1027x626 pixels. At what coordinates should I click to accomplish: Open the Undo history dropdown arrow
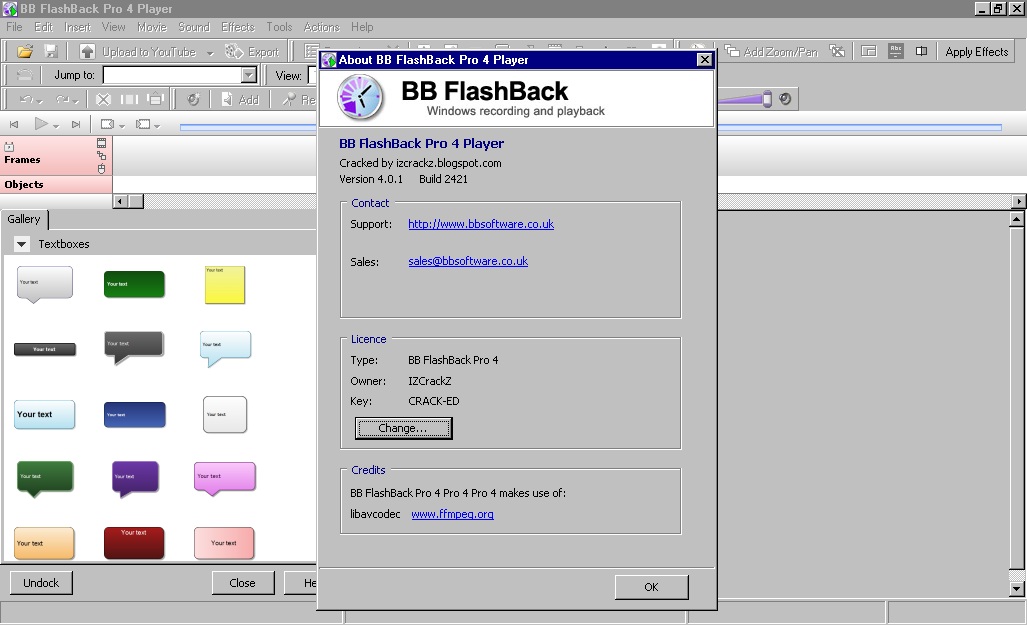(39, 101)
